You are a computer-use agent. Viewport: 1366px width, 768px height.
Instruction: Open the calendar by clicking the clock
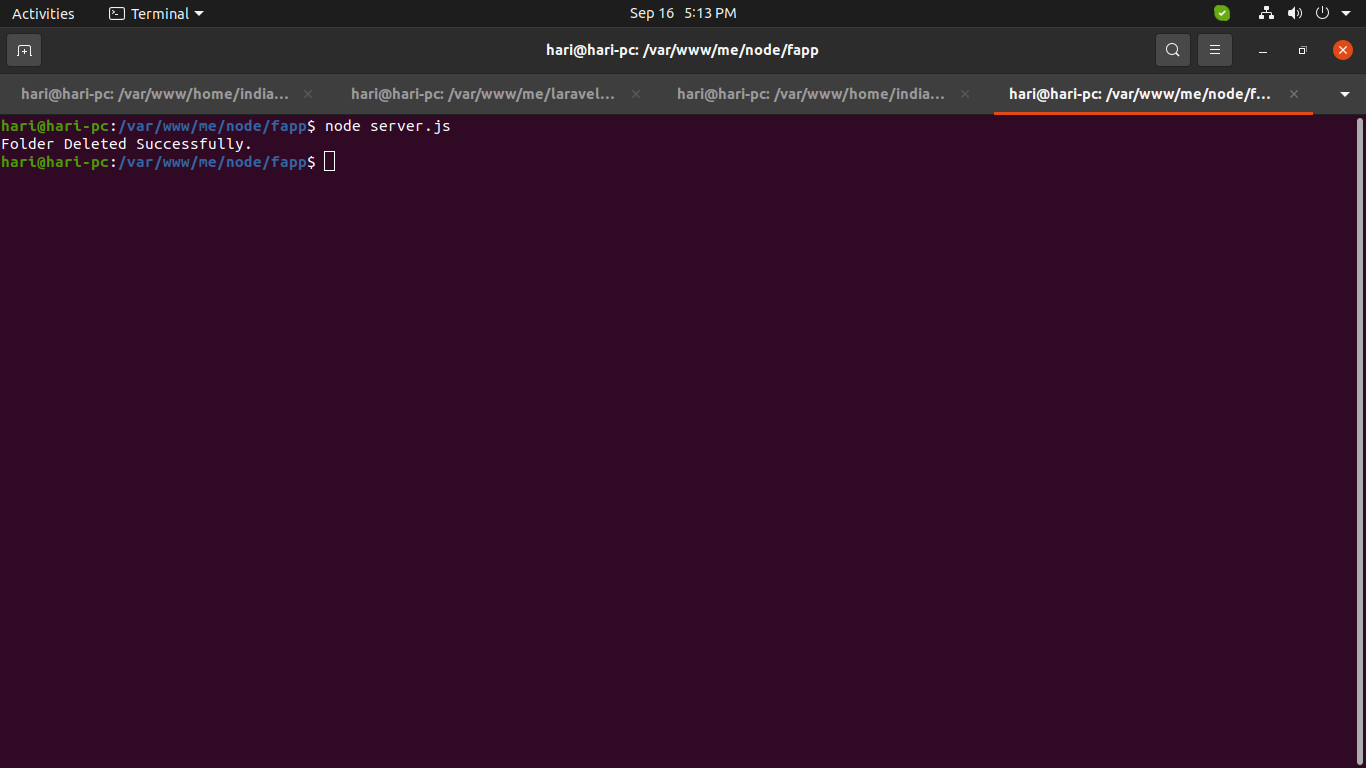[683, 13]
